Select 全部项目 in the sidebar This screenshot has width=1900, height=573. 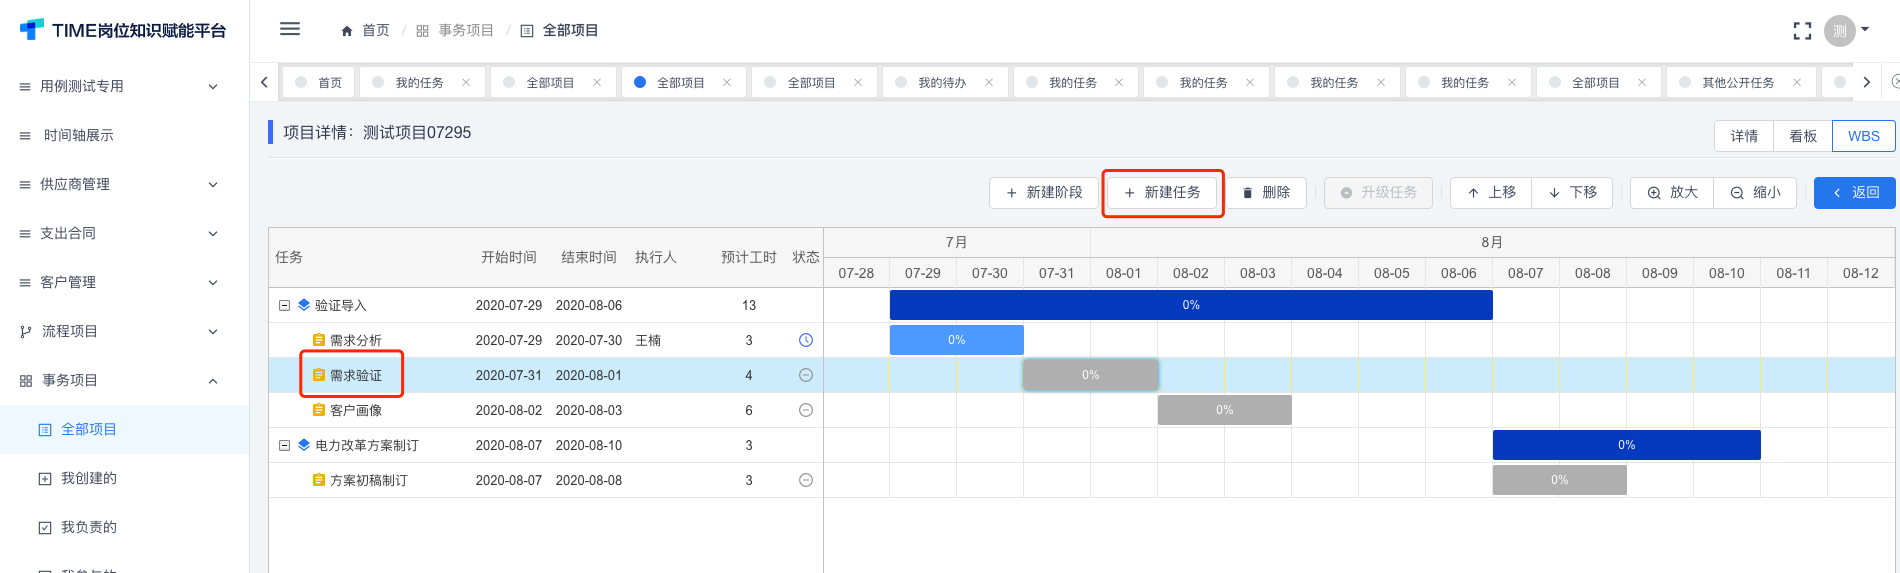click(124, 429)
